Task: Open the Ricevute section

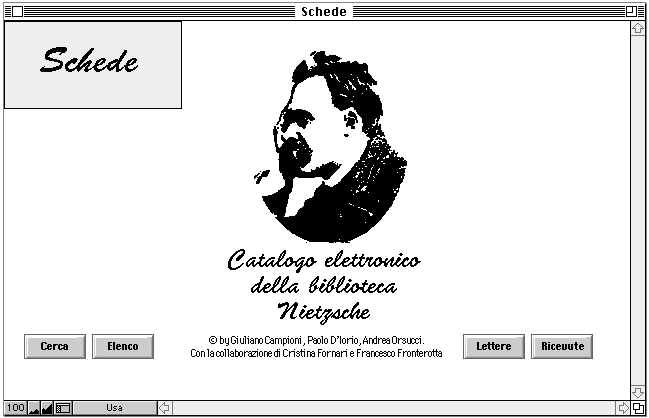Action: [x=562, y=346]
